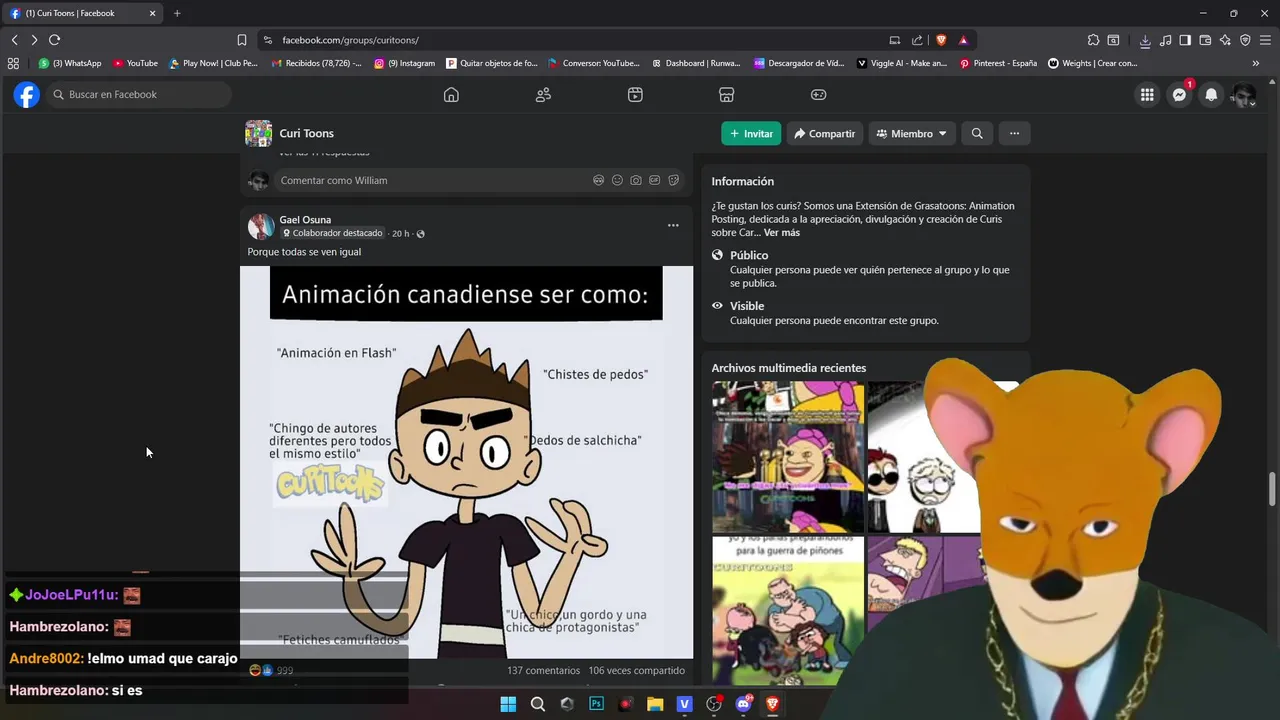Open the Facebook Friends icon
The width and height of the screenshot is (1280, 720).
(x=543, y=94)
